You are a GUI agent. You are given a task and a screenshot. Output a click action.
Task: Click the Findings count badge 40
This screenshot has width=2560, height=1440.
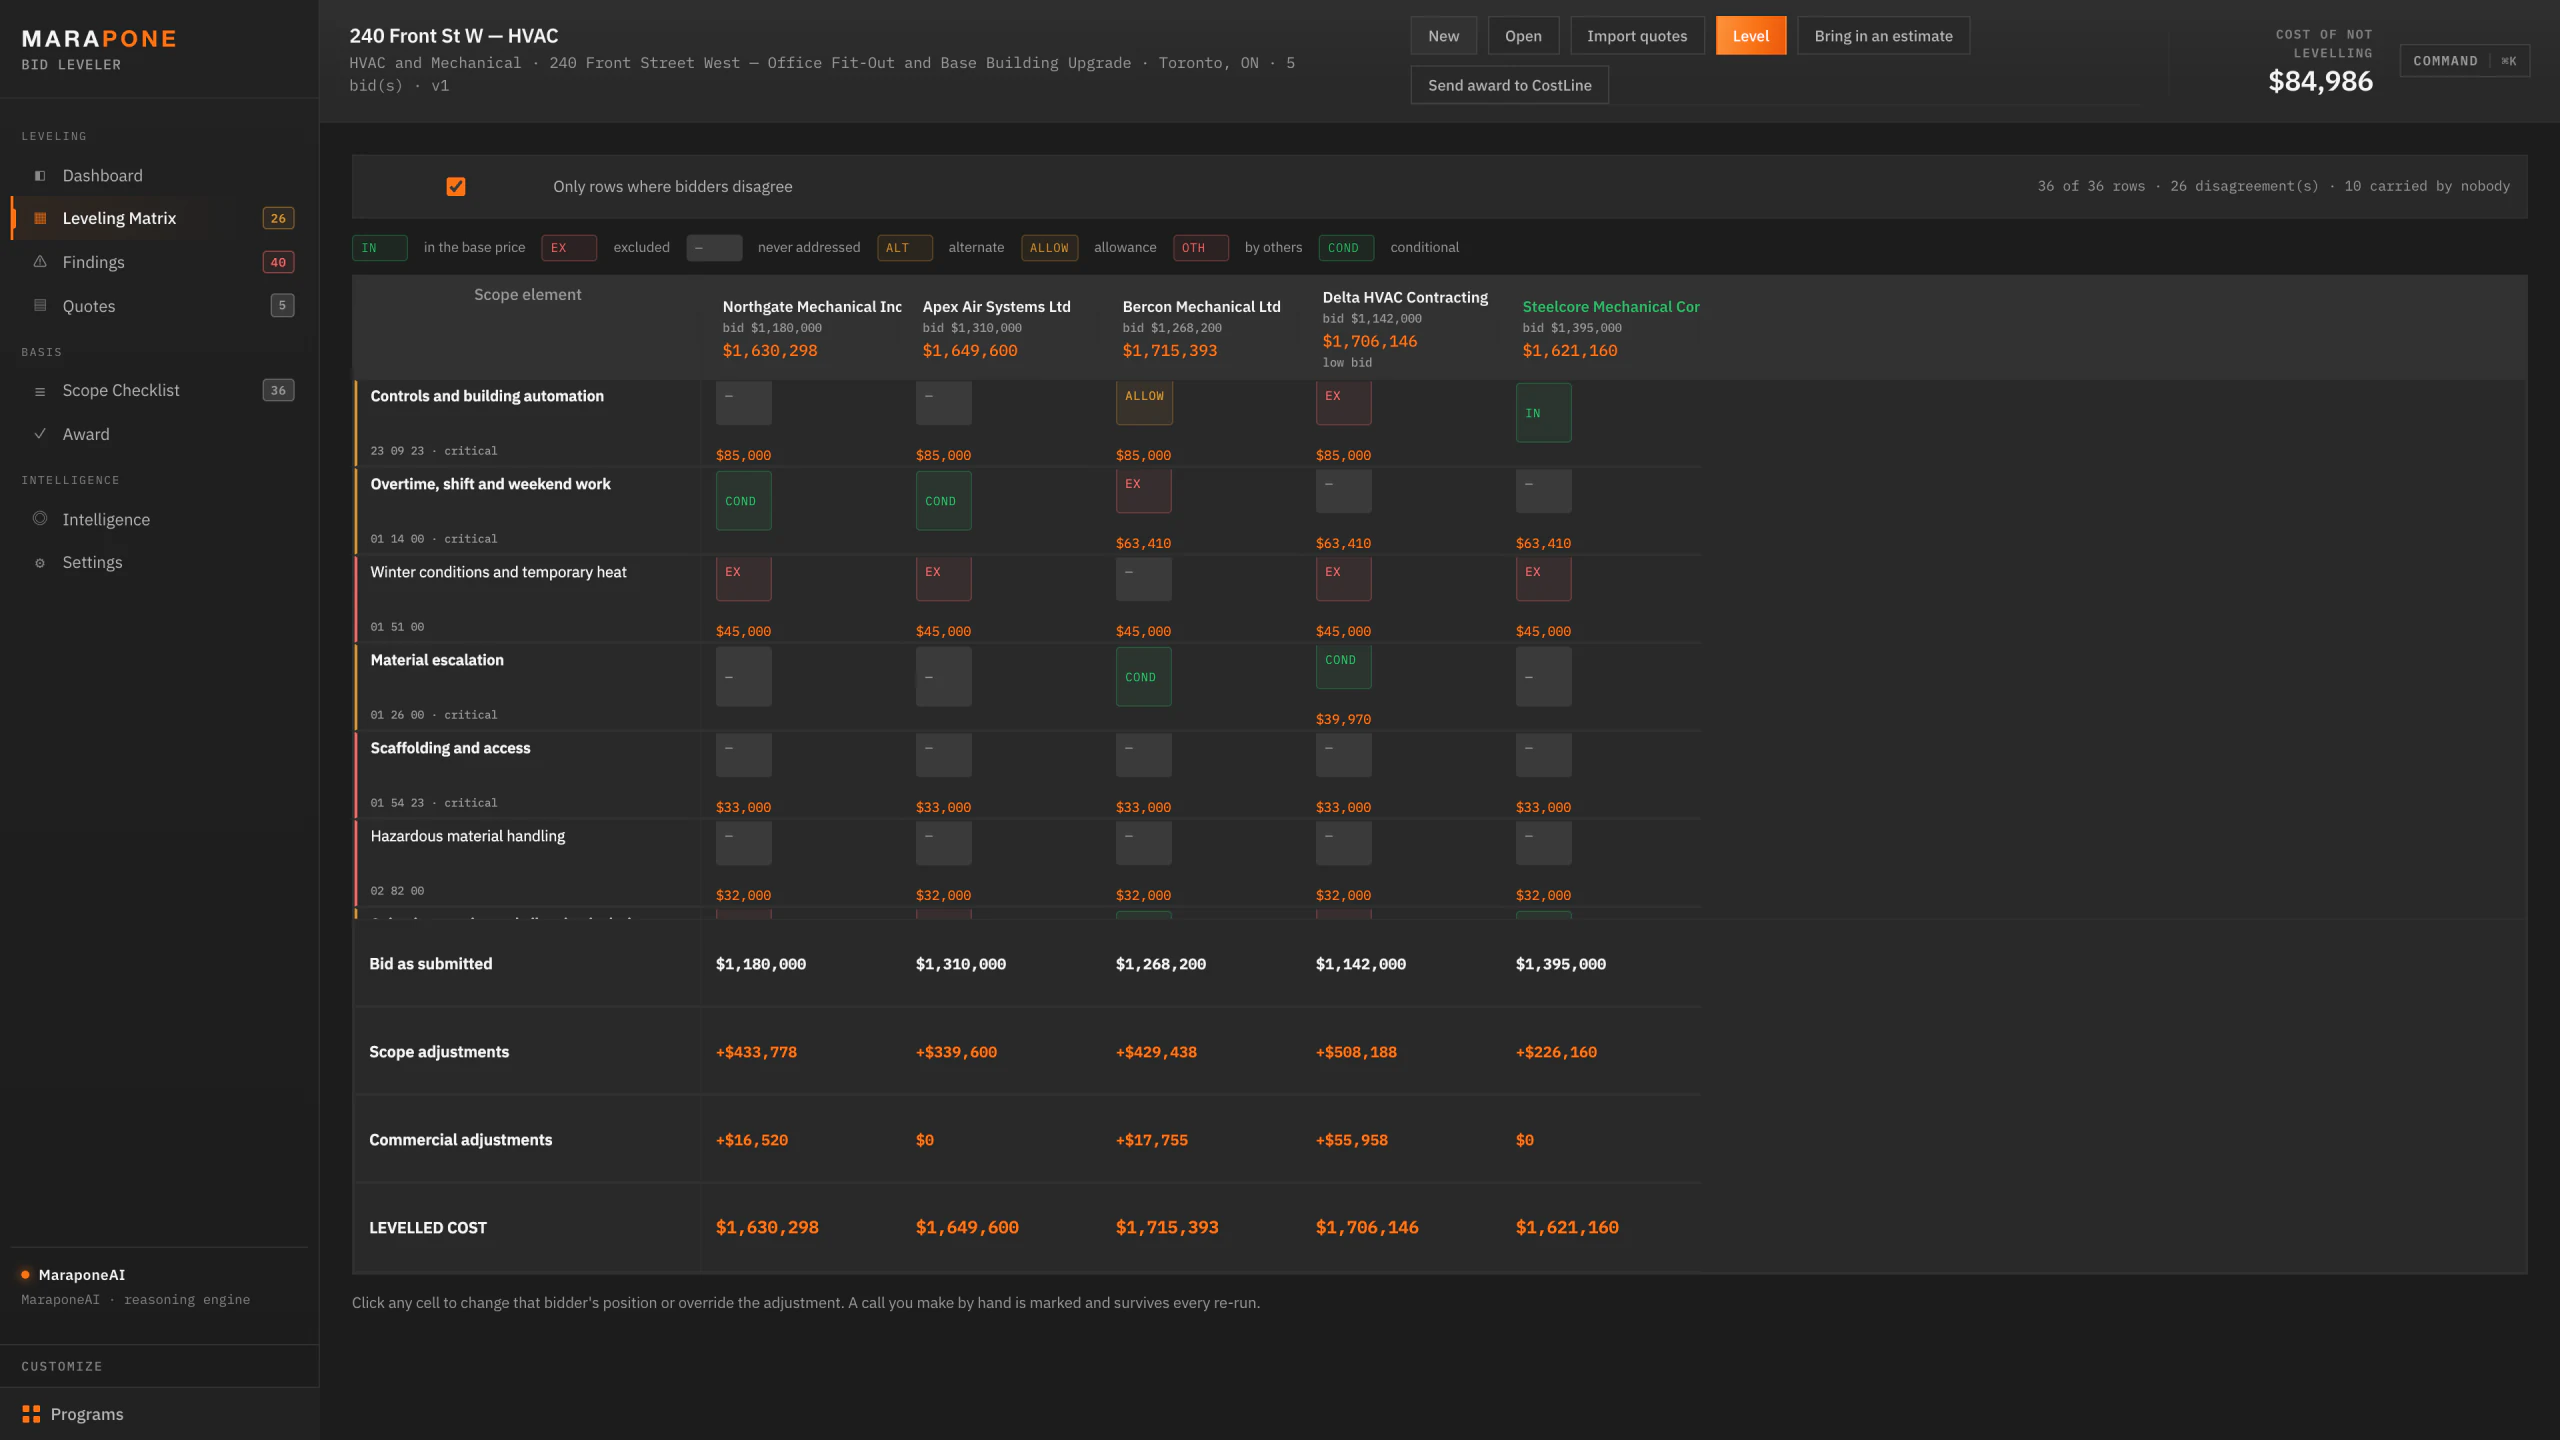point(278,262)
